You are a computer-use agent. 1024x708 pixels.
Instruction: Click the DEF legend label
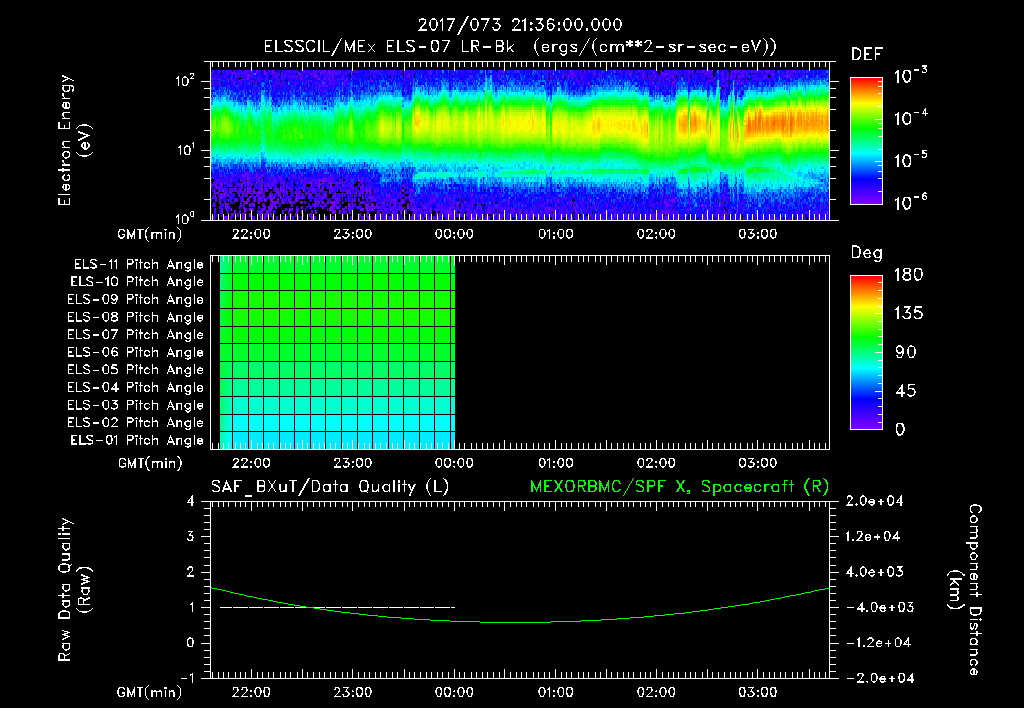coord(867,54)
